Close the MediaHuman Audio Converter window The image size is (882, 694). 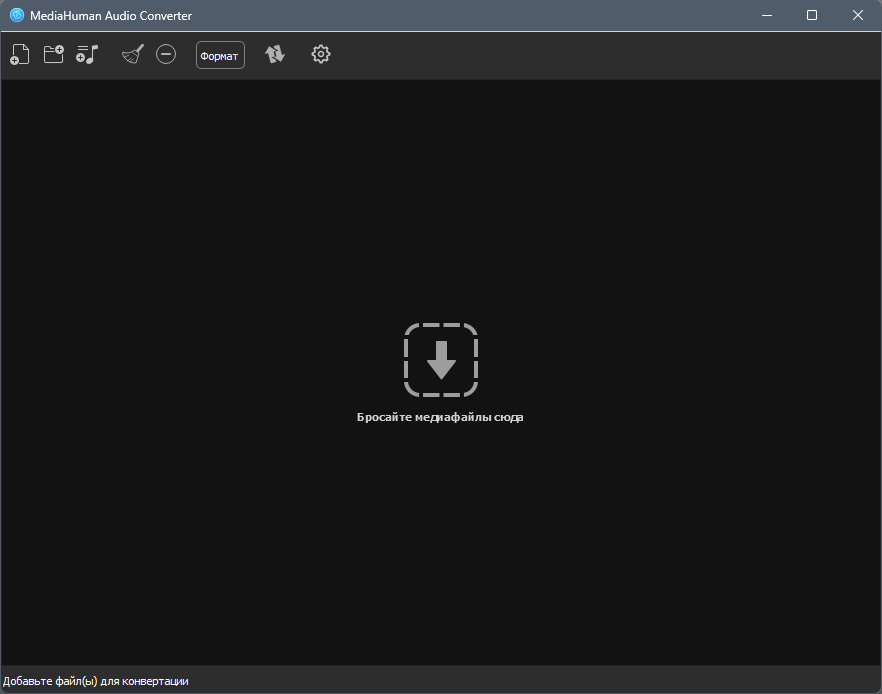click(x=857, y=15)
